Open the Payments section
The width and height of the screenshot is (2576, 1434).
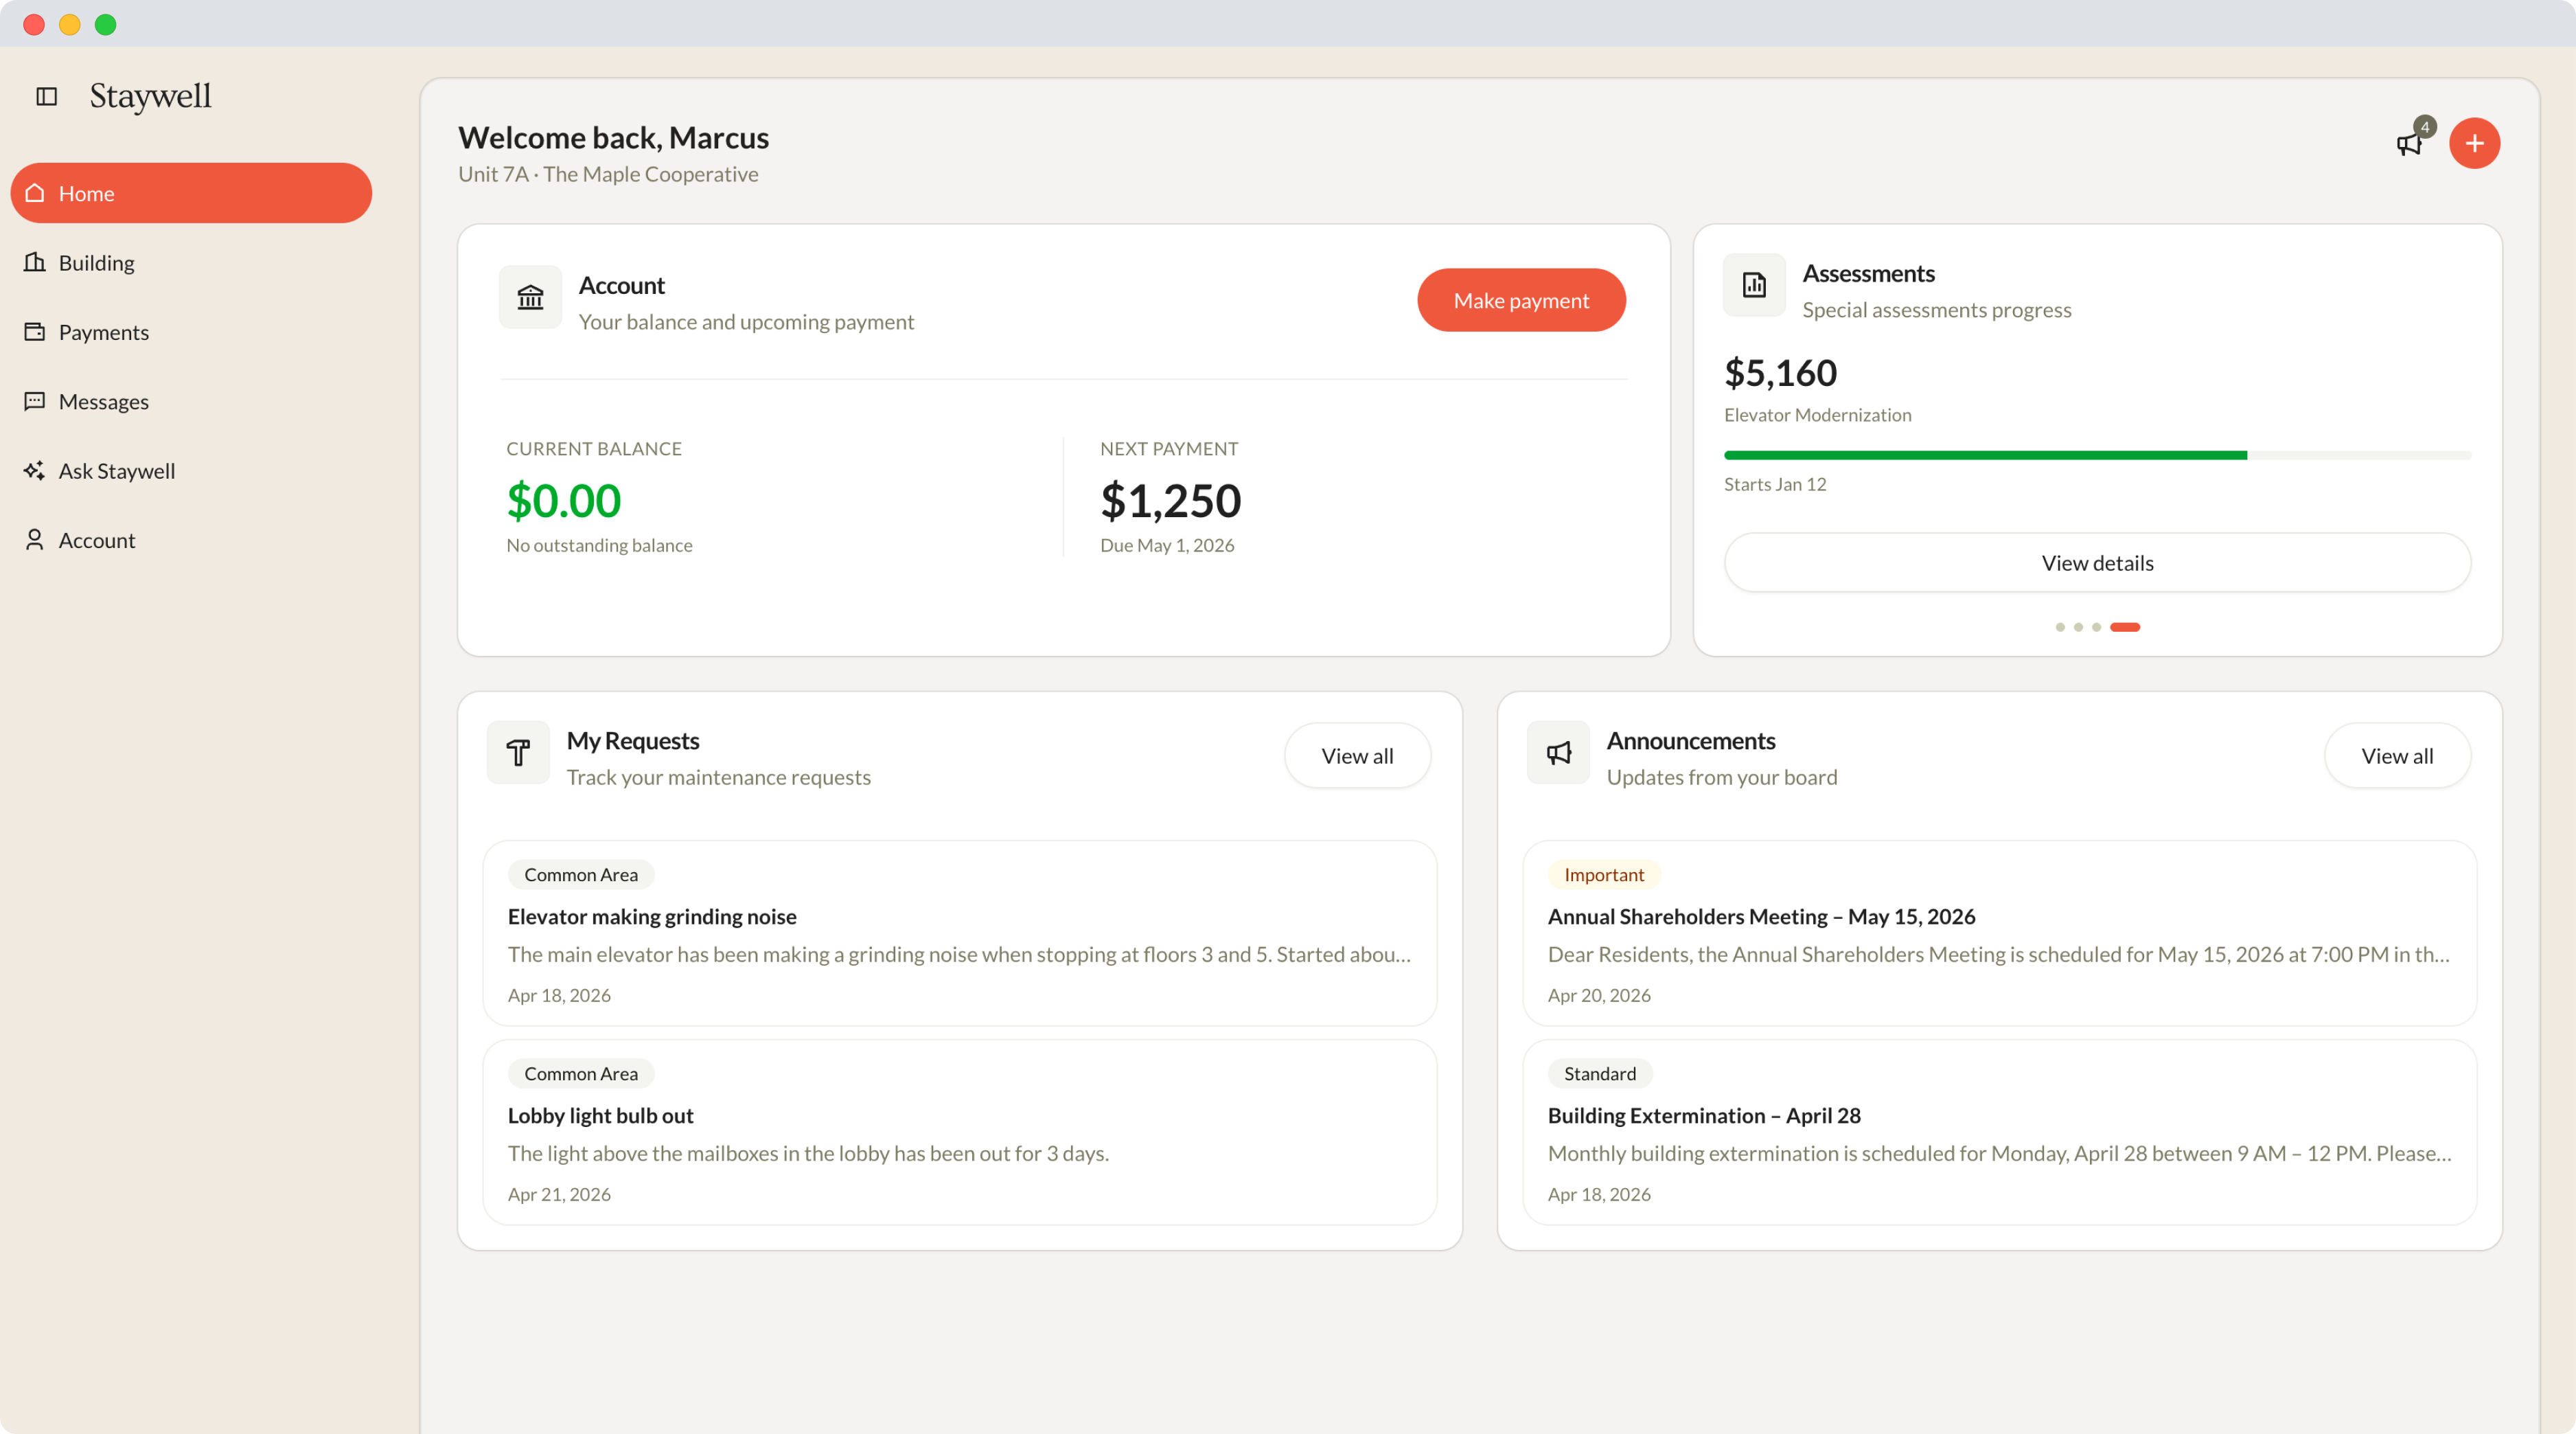191,331
